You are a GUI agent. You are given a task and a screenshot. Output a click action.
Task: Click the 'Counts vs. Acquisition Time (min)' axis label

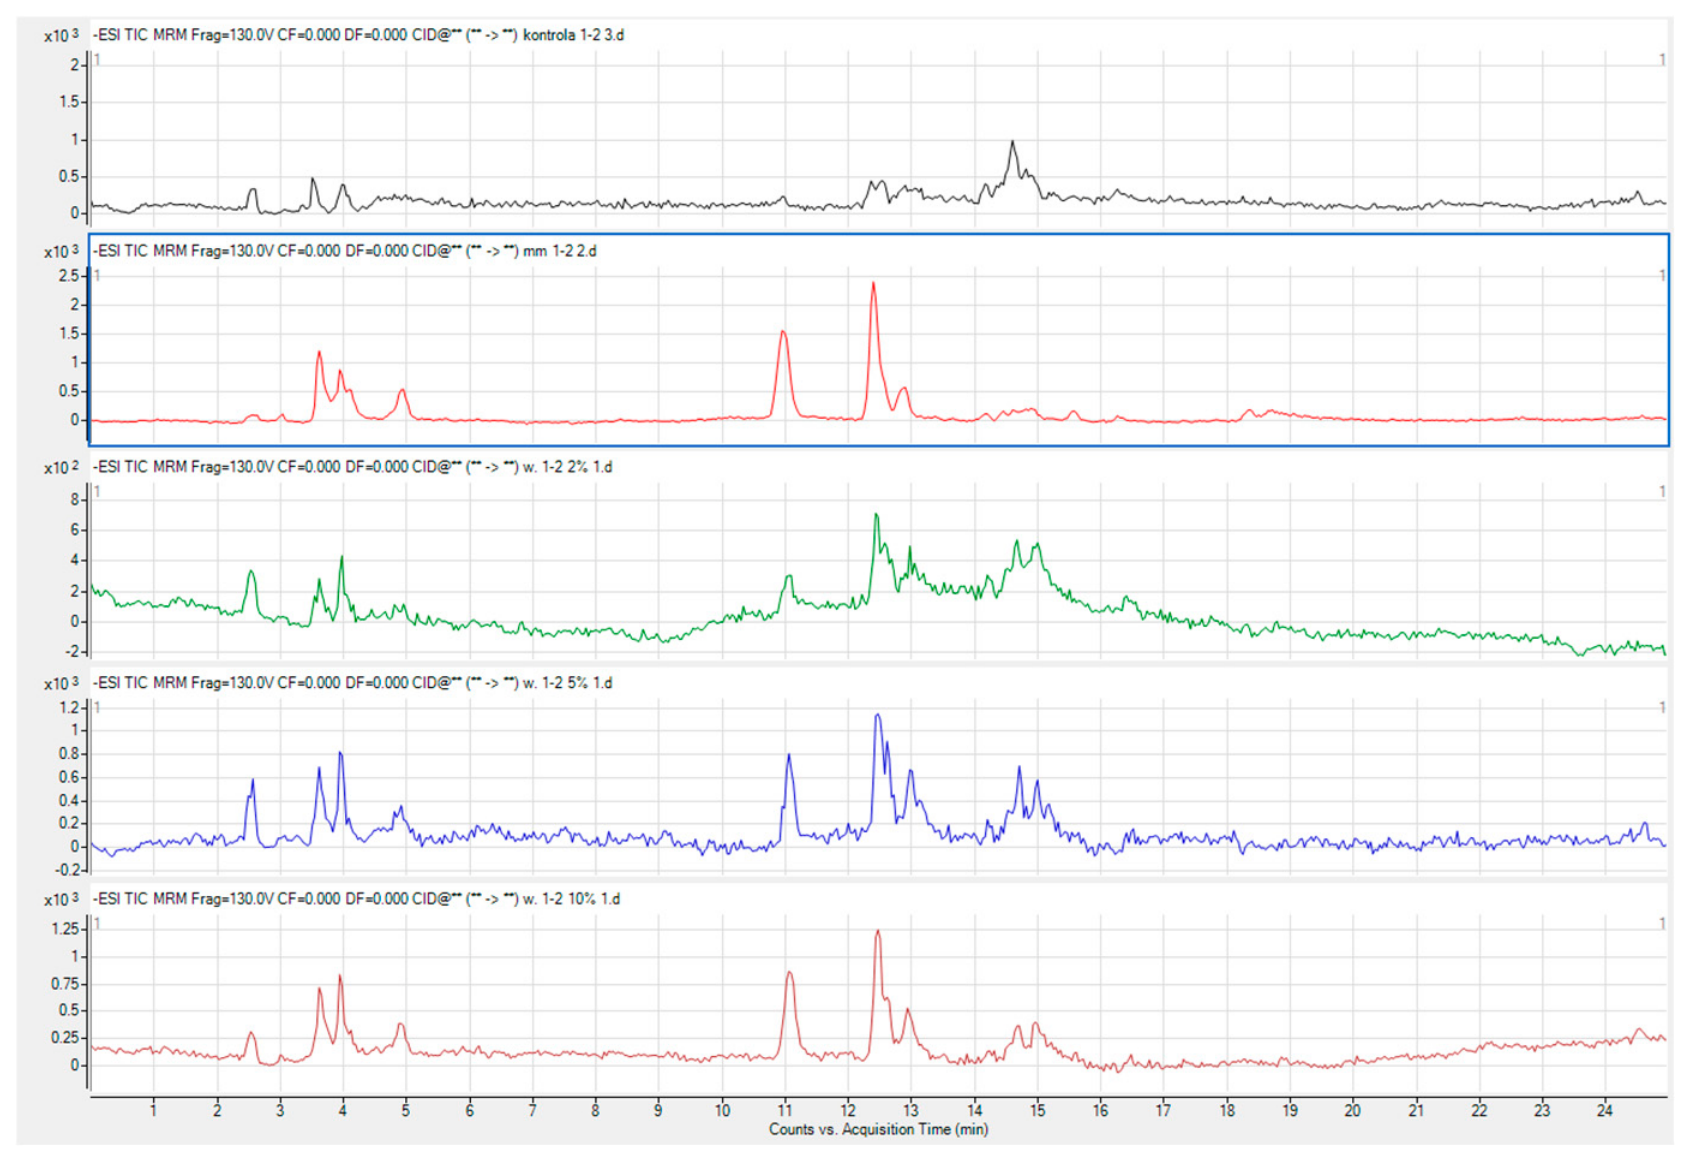click(878, 1129)
